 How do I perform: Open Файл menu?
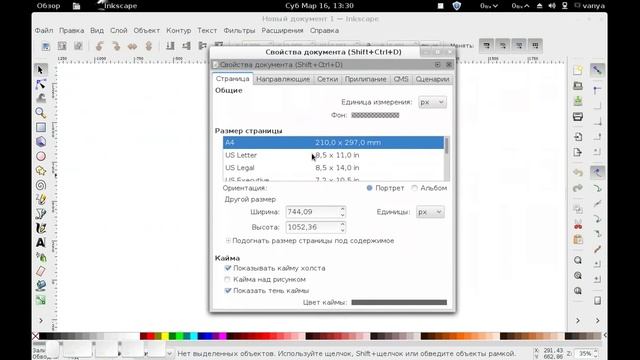(x=44, y=31)
